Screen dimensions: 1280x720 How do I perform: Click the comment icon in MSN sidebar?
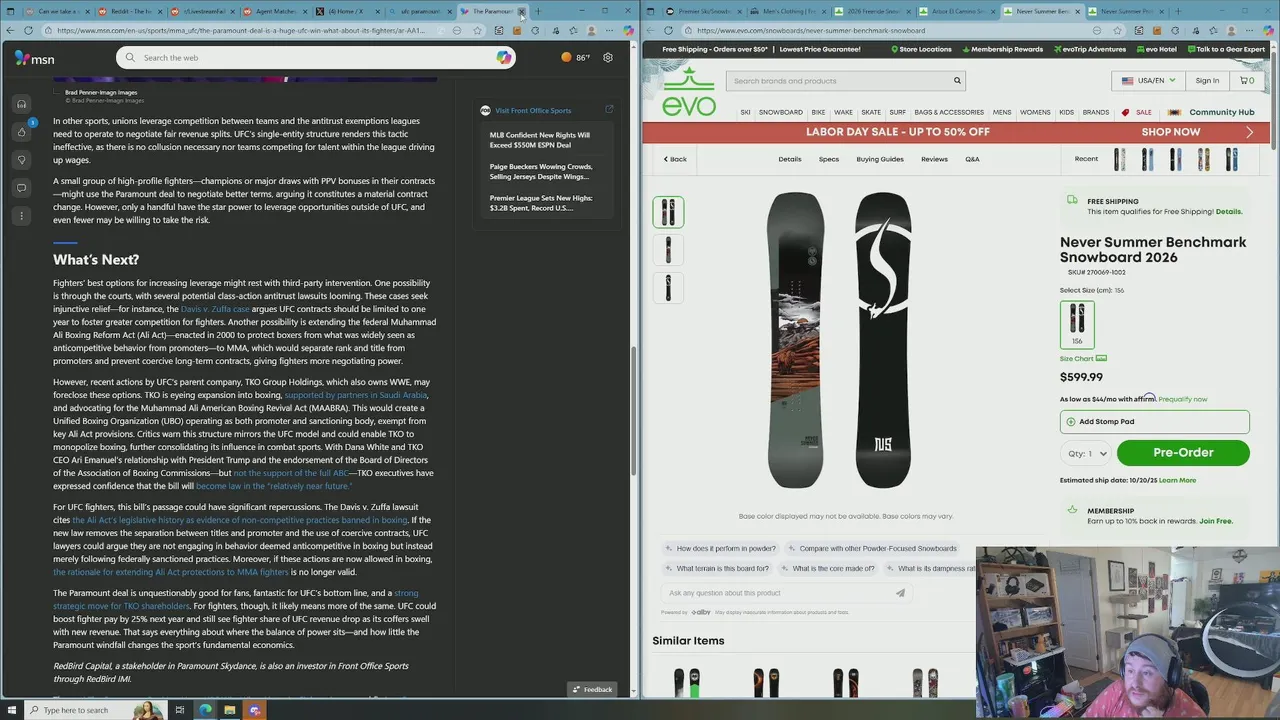21,188
